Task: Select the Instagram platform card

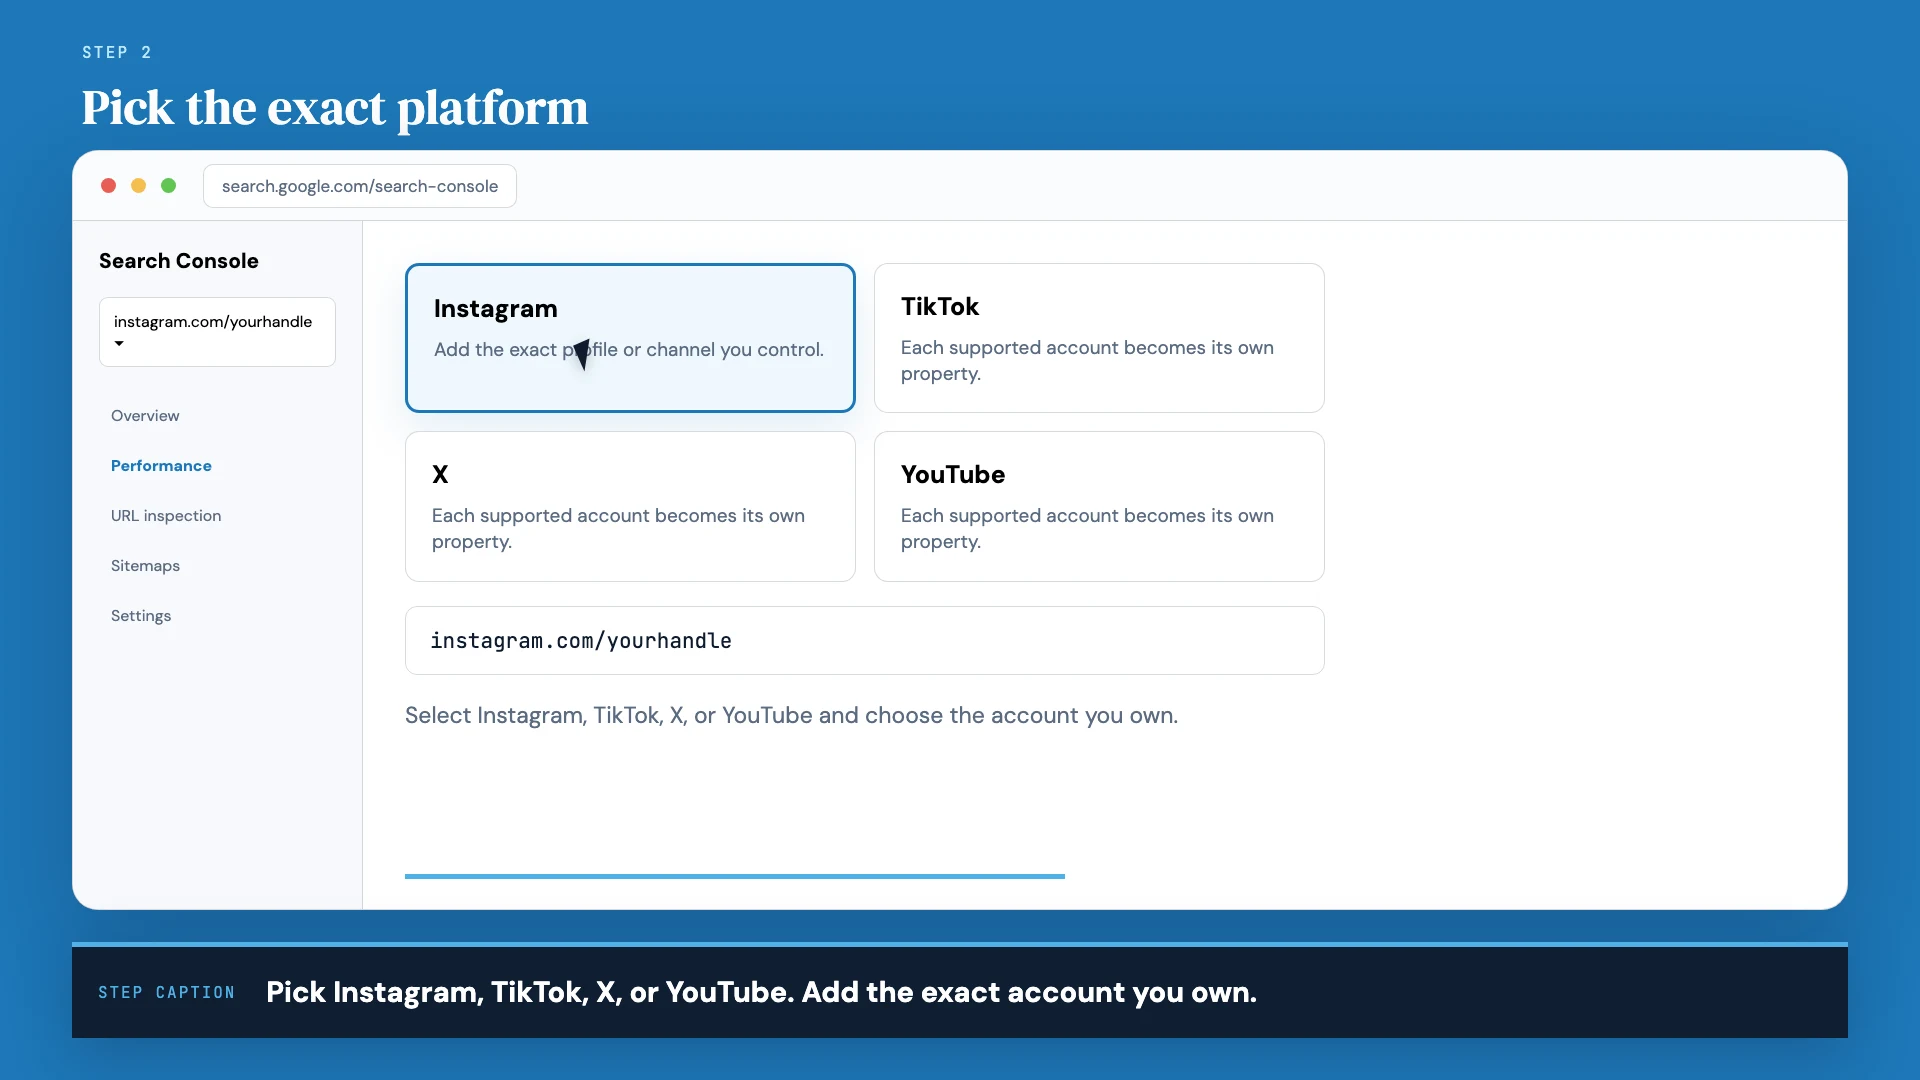Action: coord(630,338)
